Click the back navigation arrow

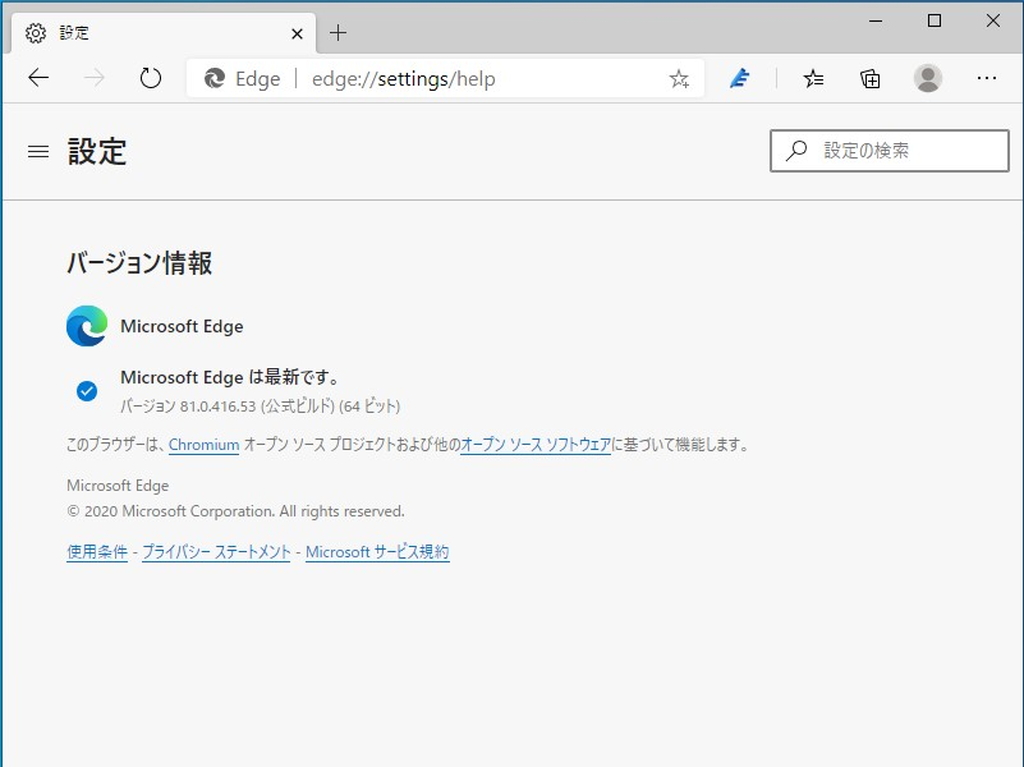pos(38,78)
